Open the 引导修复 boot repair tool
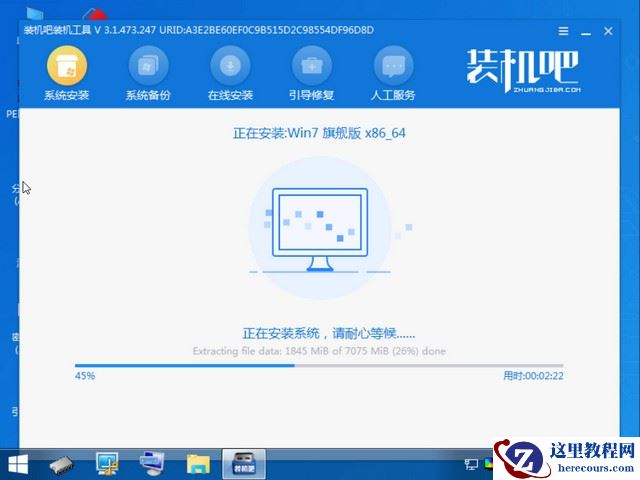 pos(312,73)
